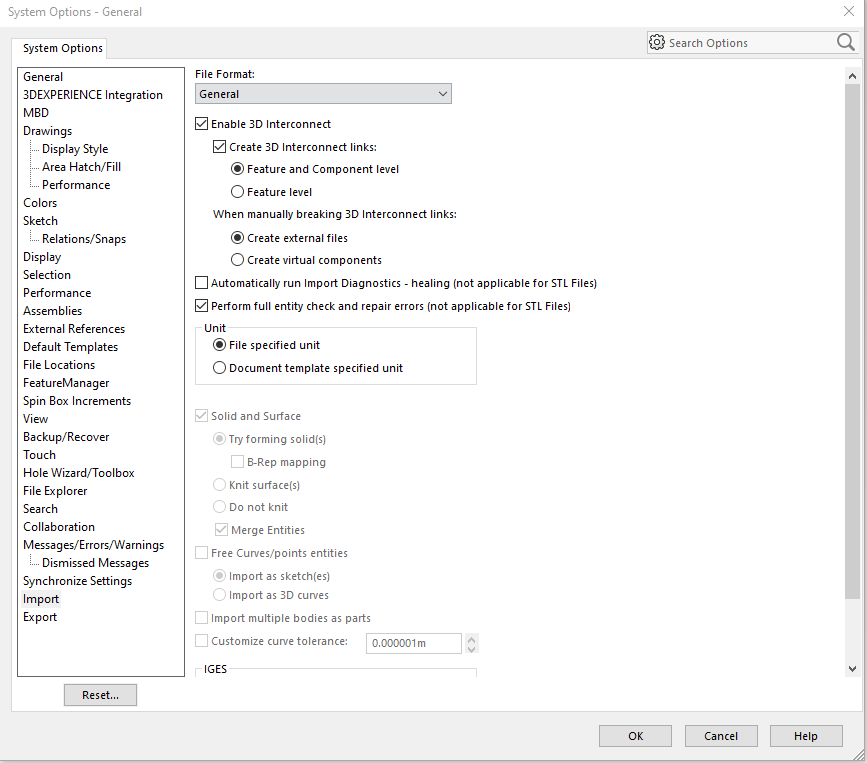This screenshot has width=867, height=763.
Task: Choose Create virtual components option
Action: [237, 260]
